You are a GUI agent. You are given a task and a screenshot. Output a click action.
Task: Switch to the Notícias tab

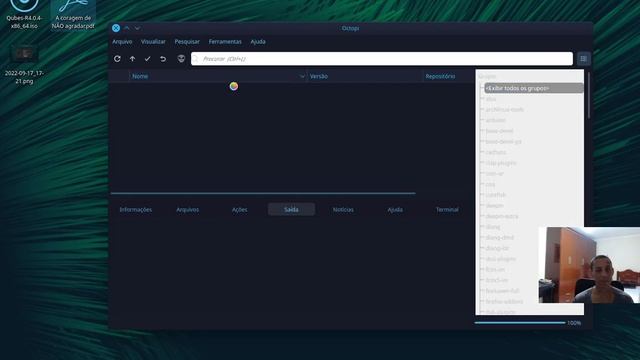pyautogui.click(x=343, y=209)
